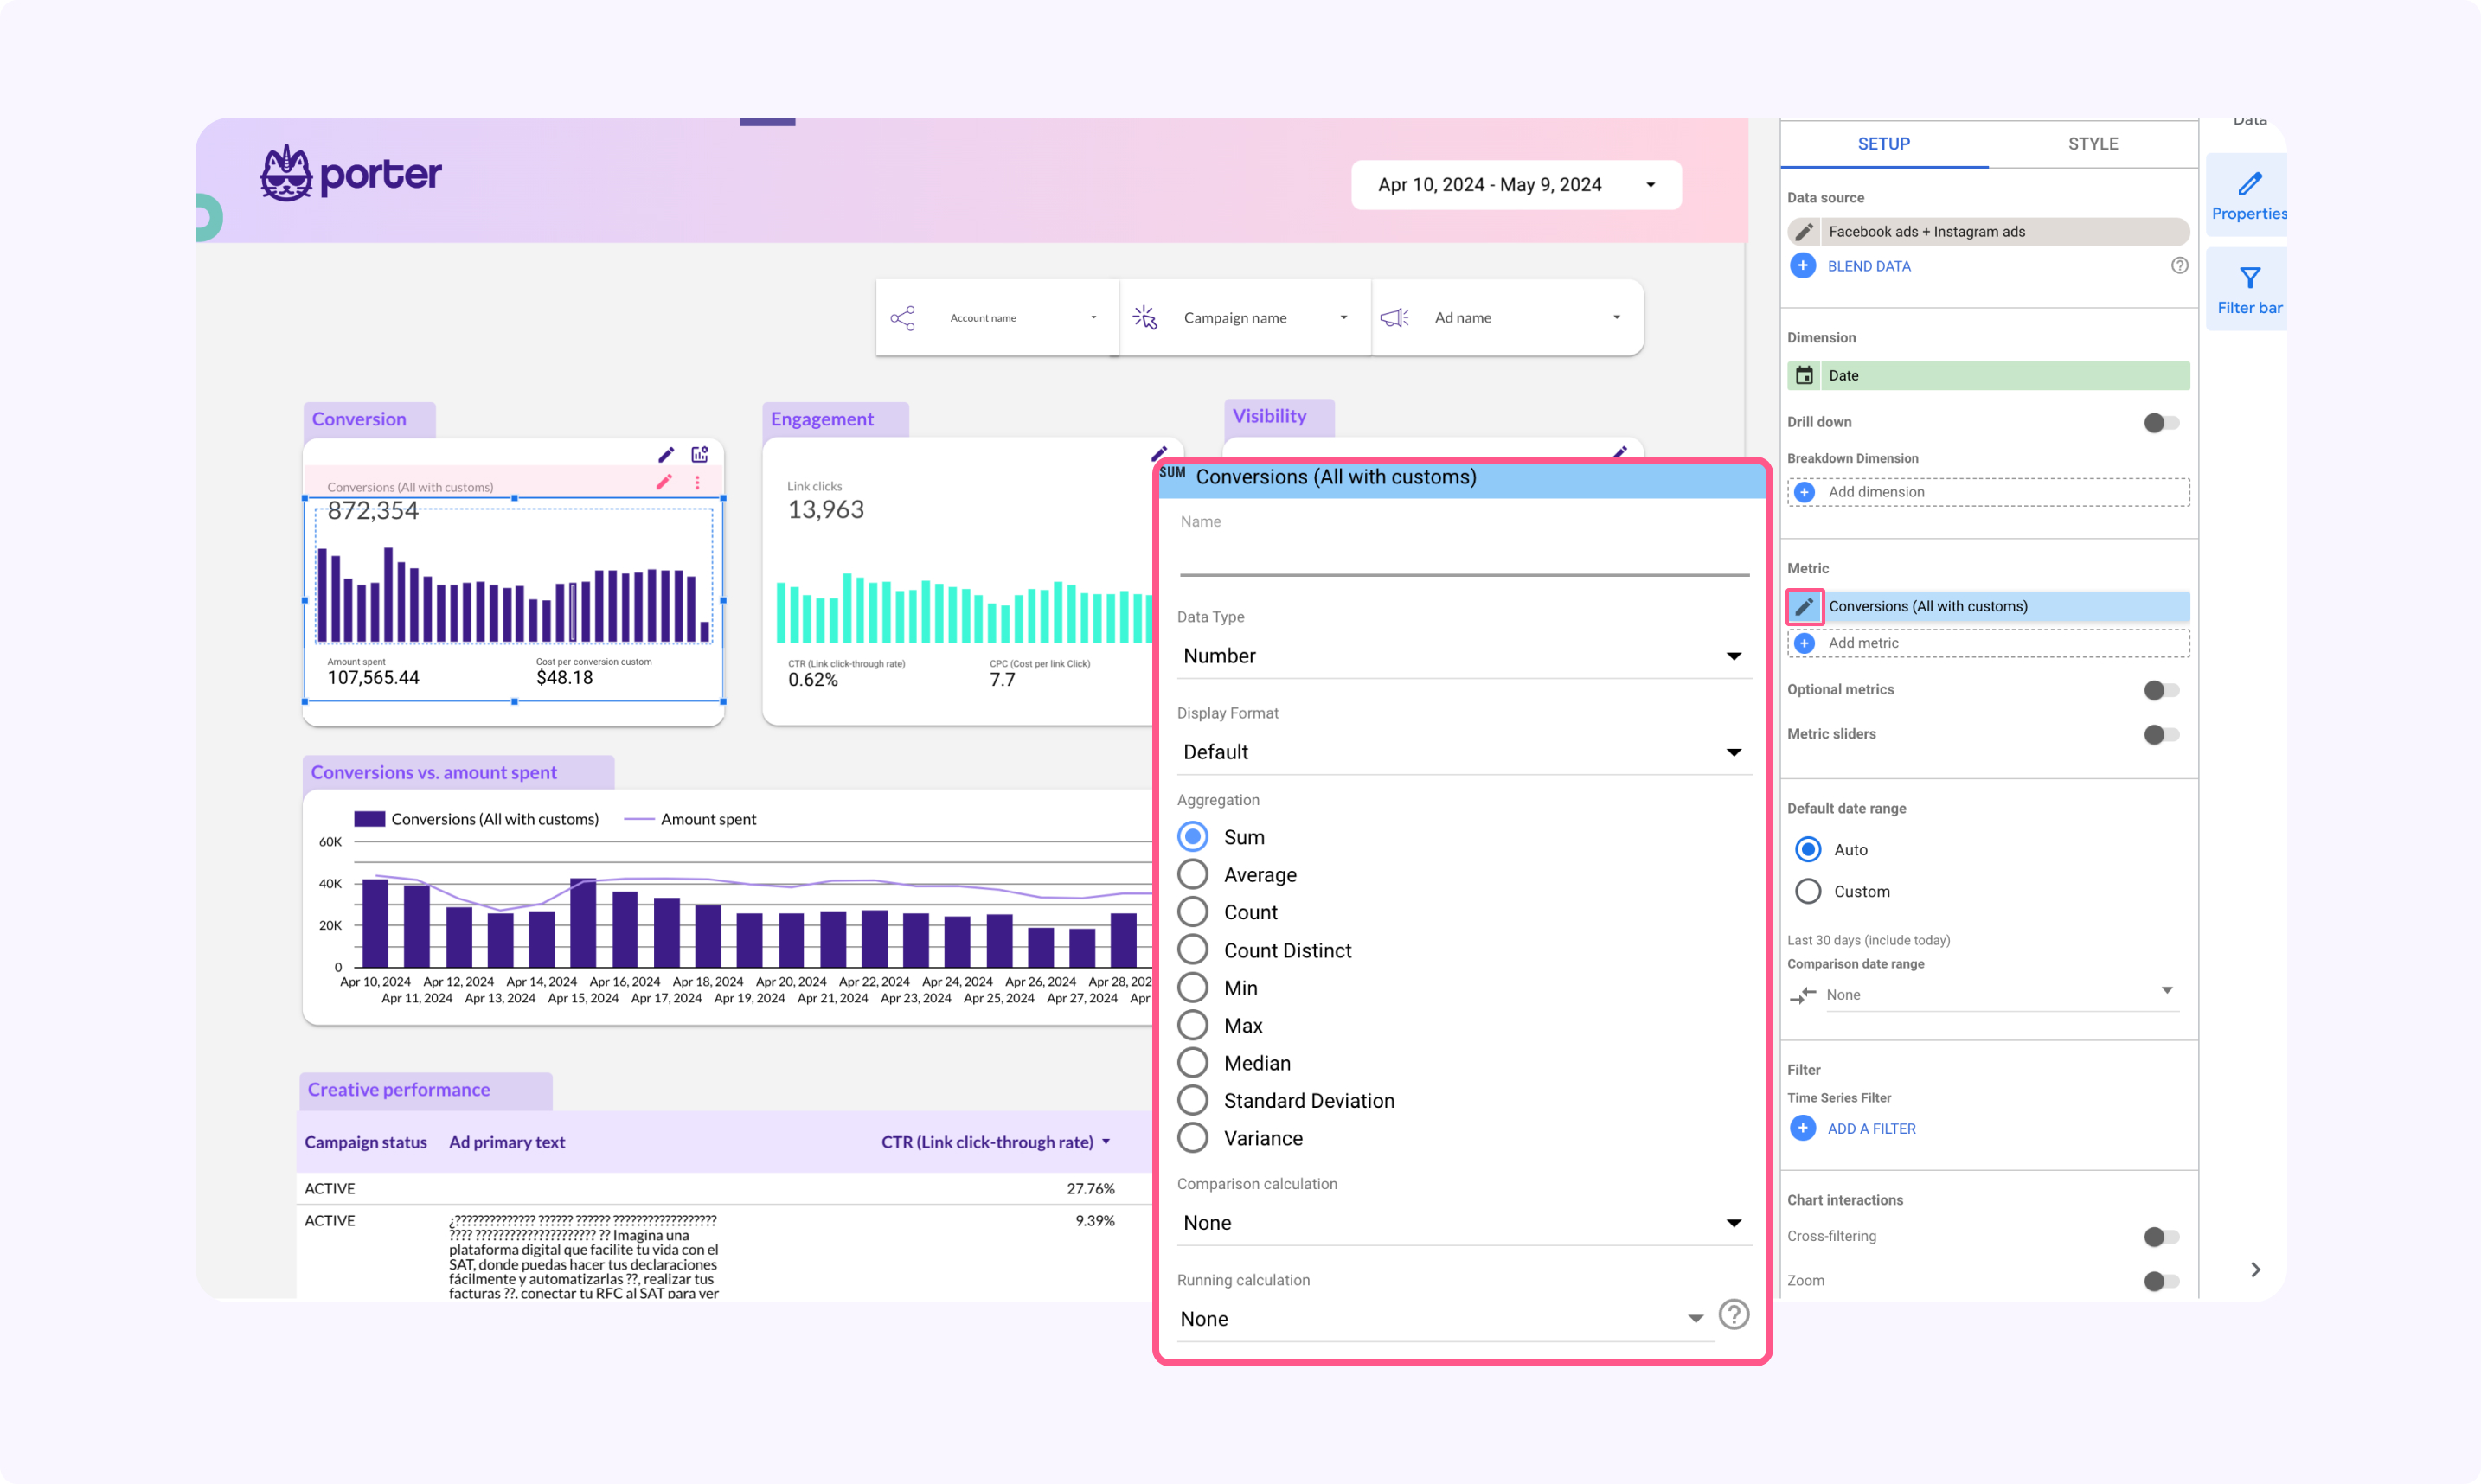The height and width of the screenshot is (1484, 2481).
Task: Switch to the SETUP tab
Action: click(x=1883, y=144)
